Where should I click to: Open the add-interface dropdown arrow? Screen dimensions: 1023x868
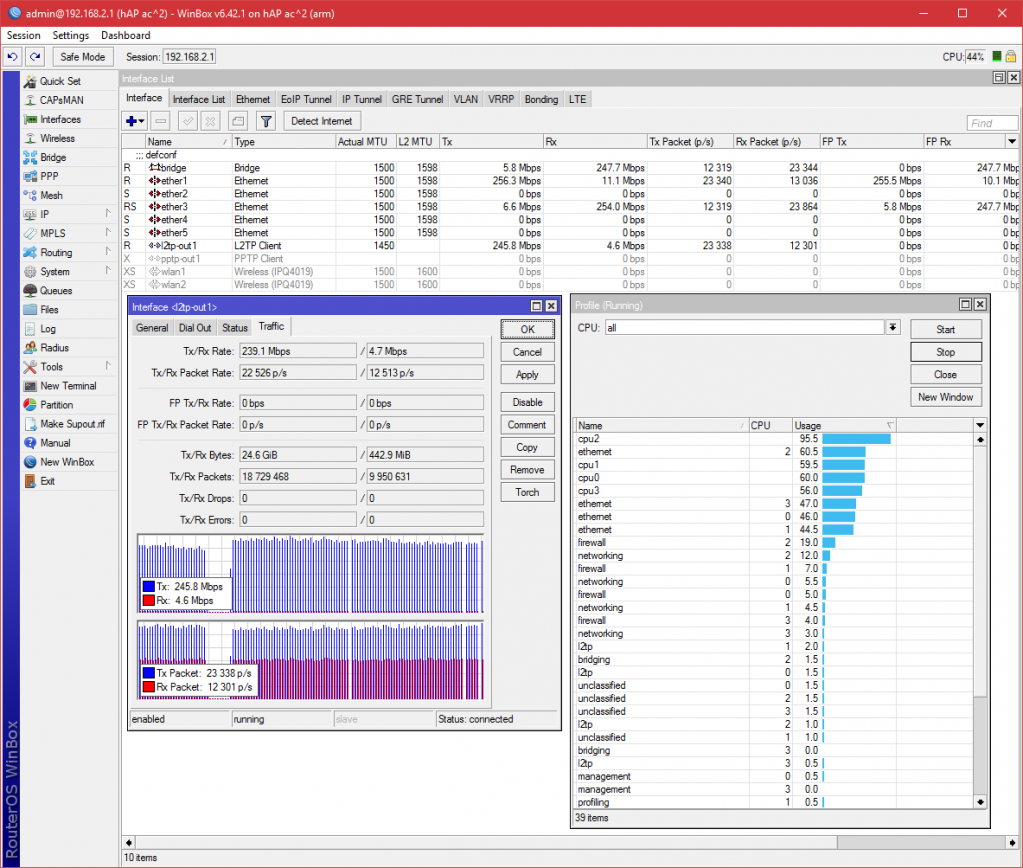(x=140, y=122)
